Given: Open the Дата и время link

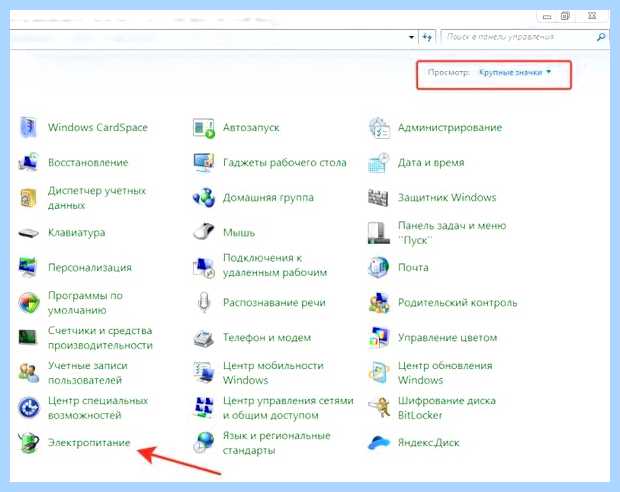Looking at the screenshot, I should tap(431, 163).
